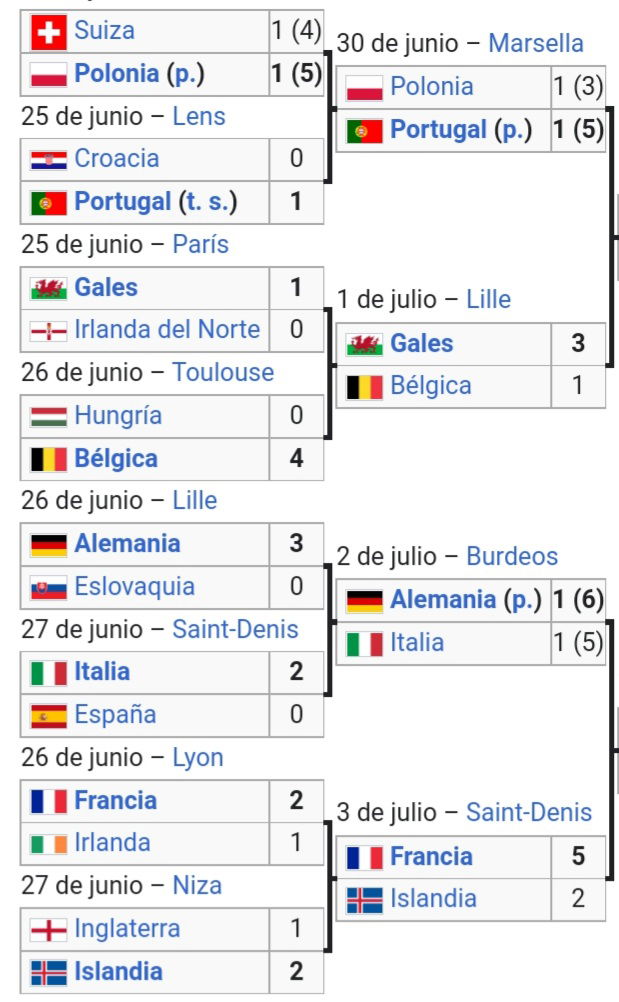Image resolution: width=619 pixels, height=1002 pixels.
Task: Click the Spain flag icon beside España
Action: (x=49, y=716)
